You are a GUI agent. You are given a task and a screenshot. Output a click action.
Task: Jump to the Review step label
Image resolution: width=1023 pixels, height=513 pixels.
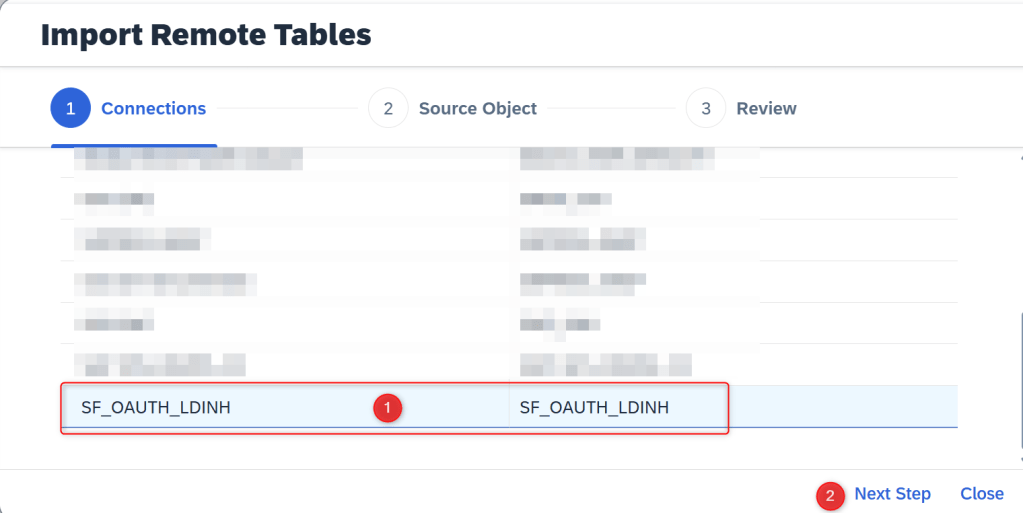(x=766, y=109)
